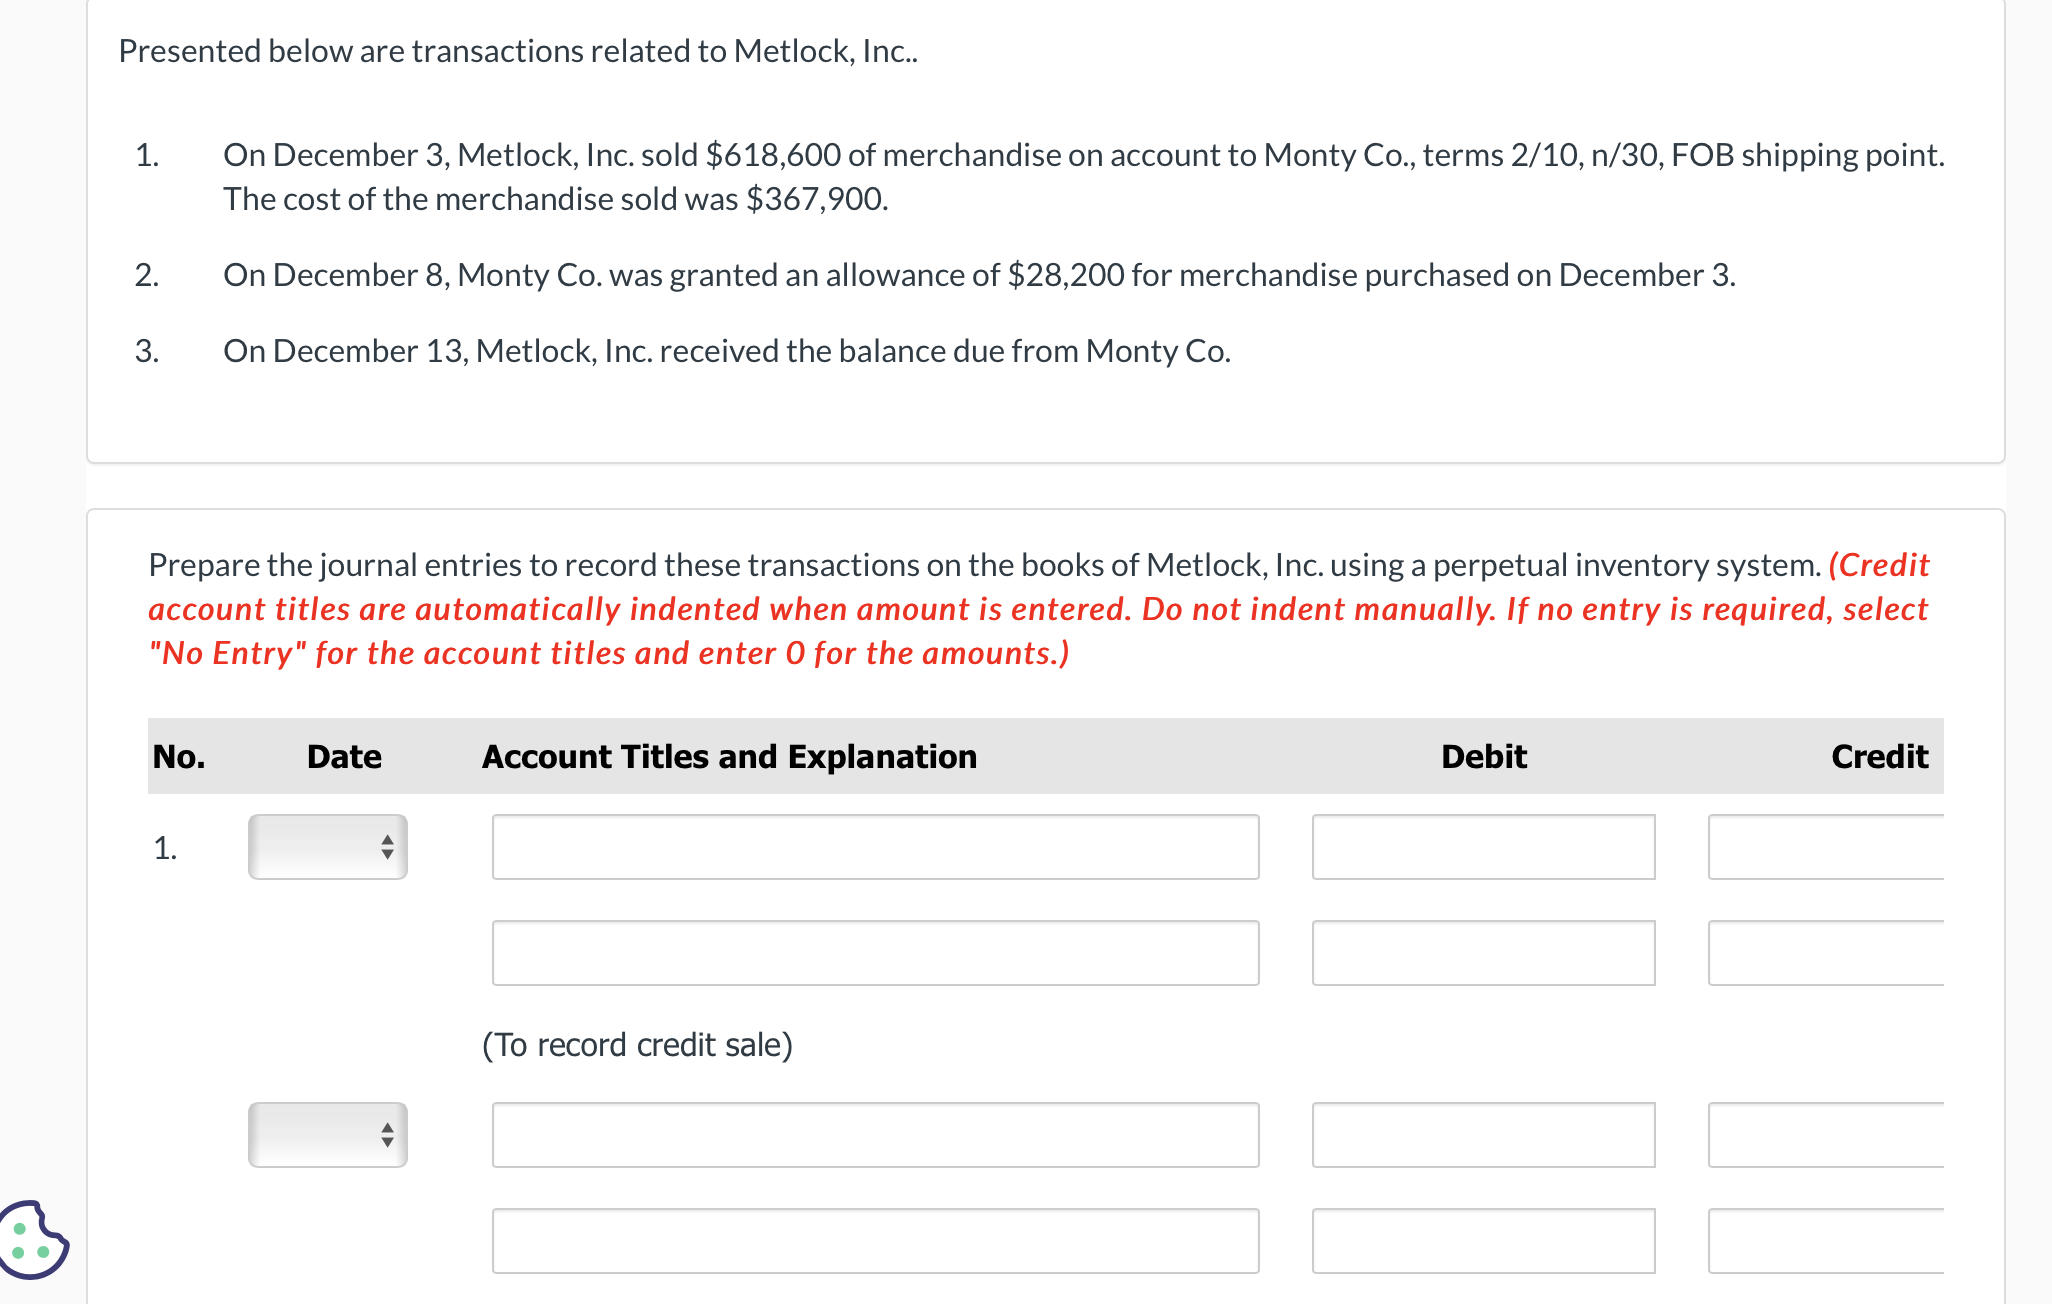
Task: Click the second account title field under entry 1
Action: (874, 952)
